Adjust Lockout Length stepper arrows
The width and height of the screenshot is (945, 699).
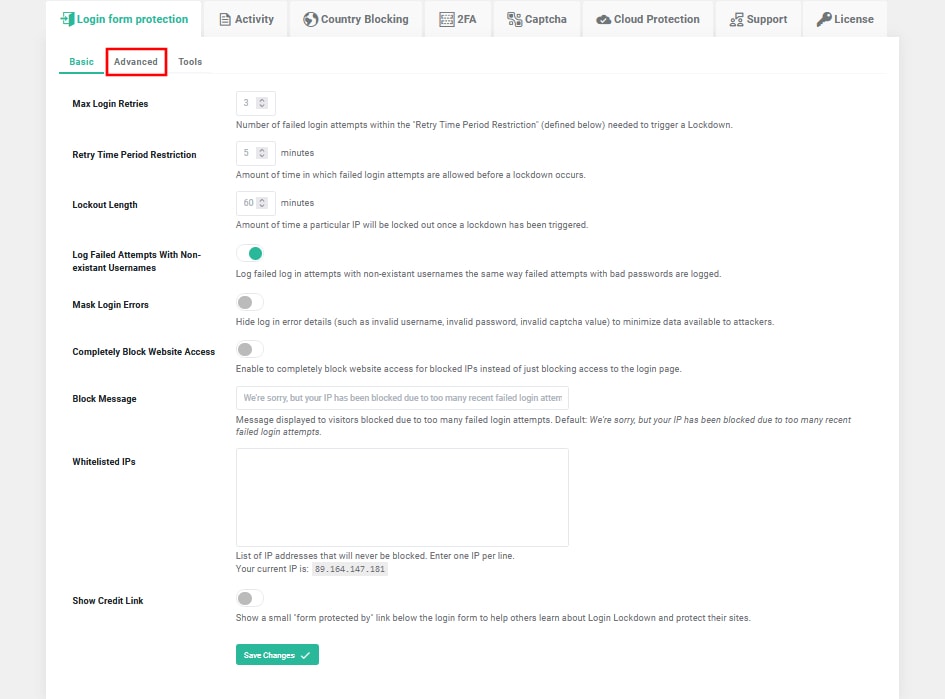click(x=262, y=203)
